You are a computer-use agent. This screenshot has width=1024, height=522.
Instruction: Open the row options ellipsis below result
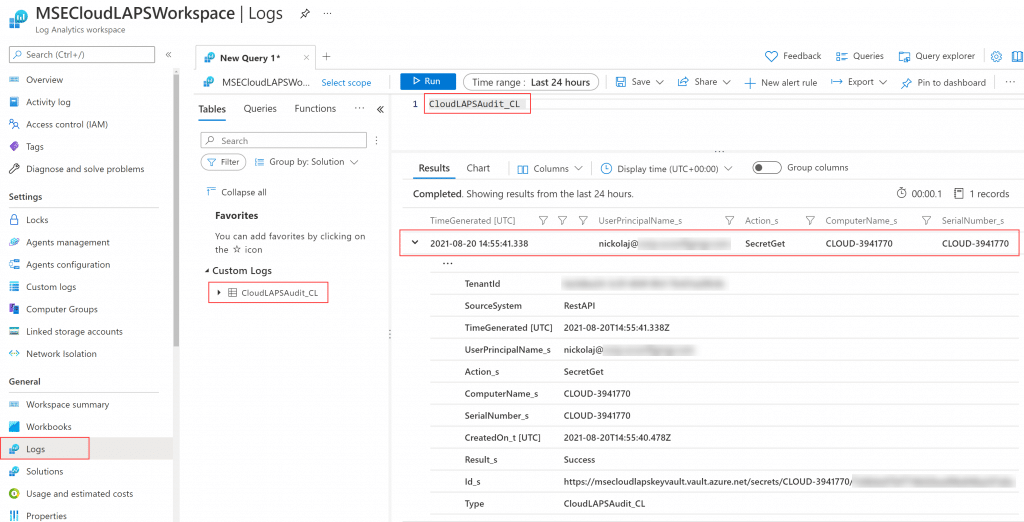[447, 264]
